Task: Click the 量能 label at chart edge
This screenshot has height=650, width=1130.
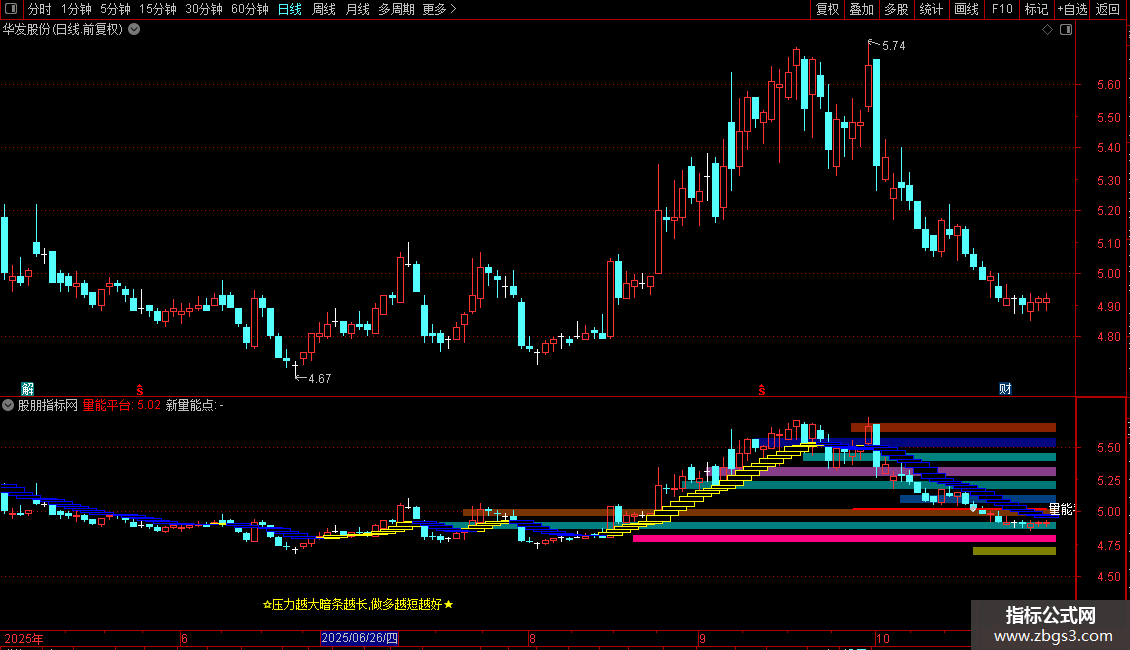Action: [x=1061, y=509]
